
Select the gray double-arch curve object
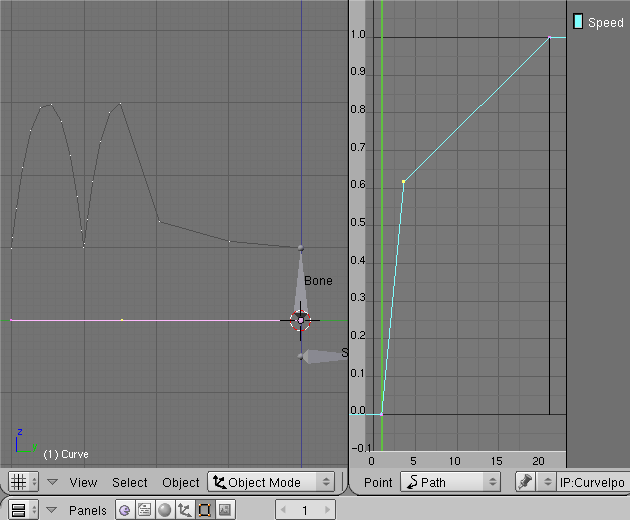[156, 176]
